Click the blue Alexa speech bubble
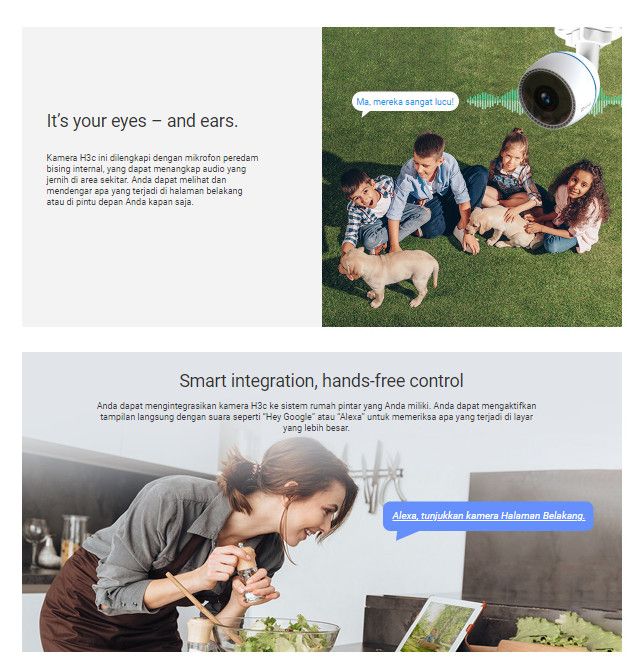This screenshot has height=668, width=641. pos(488,518)
